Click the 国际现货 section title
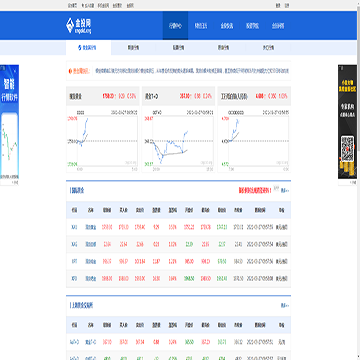This screenshot has width=360, height=360. tap(77, 191)
